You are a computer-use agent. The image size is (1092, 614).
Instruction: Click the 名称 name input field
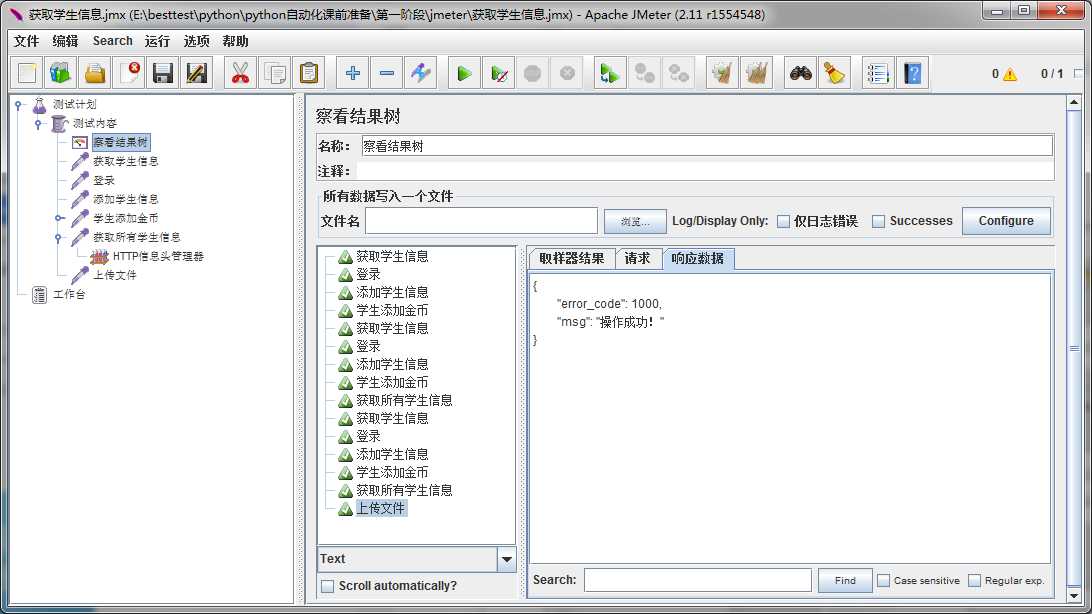point(707,146)
